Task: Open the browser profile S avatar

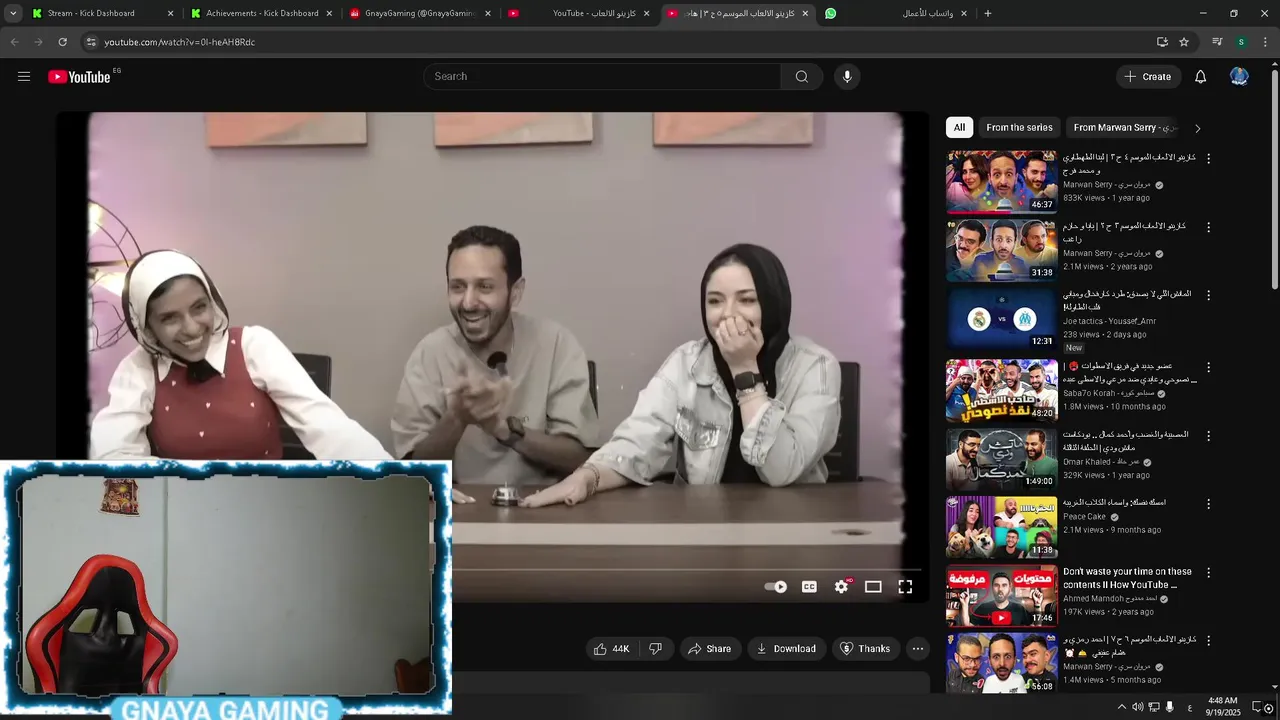Action: (x=1241, y=42)
